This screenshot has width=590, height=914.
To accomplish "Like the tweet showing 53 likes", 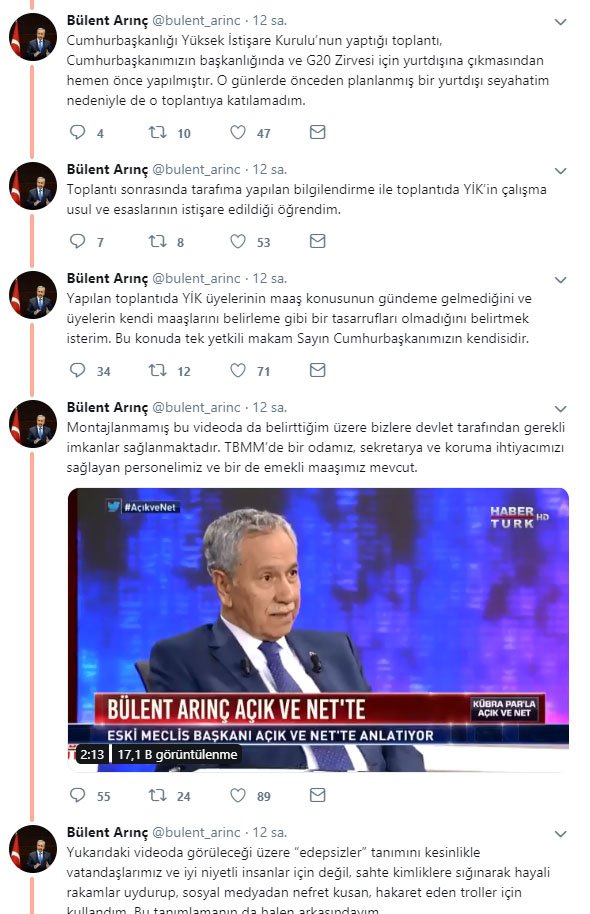I will [x=238, y=241].
